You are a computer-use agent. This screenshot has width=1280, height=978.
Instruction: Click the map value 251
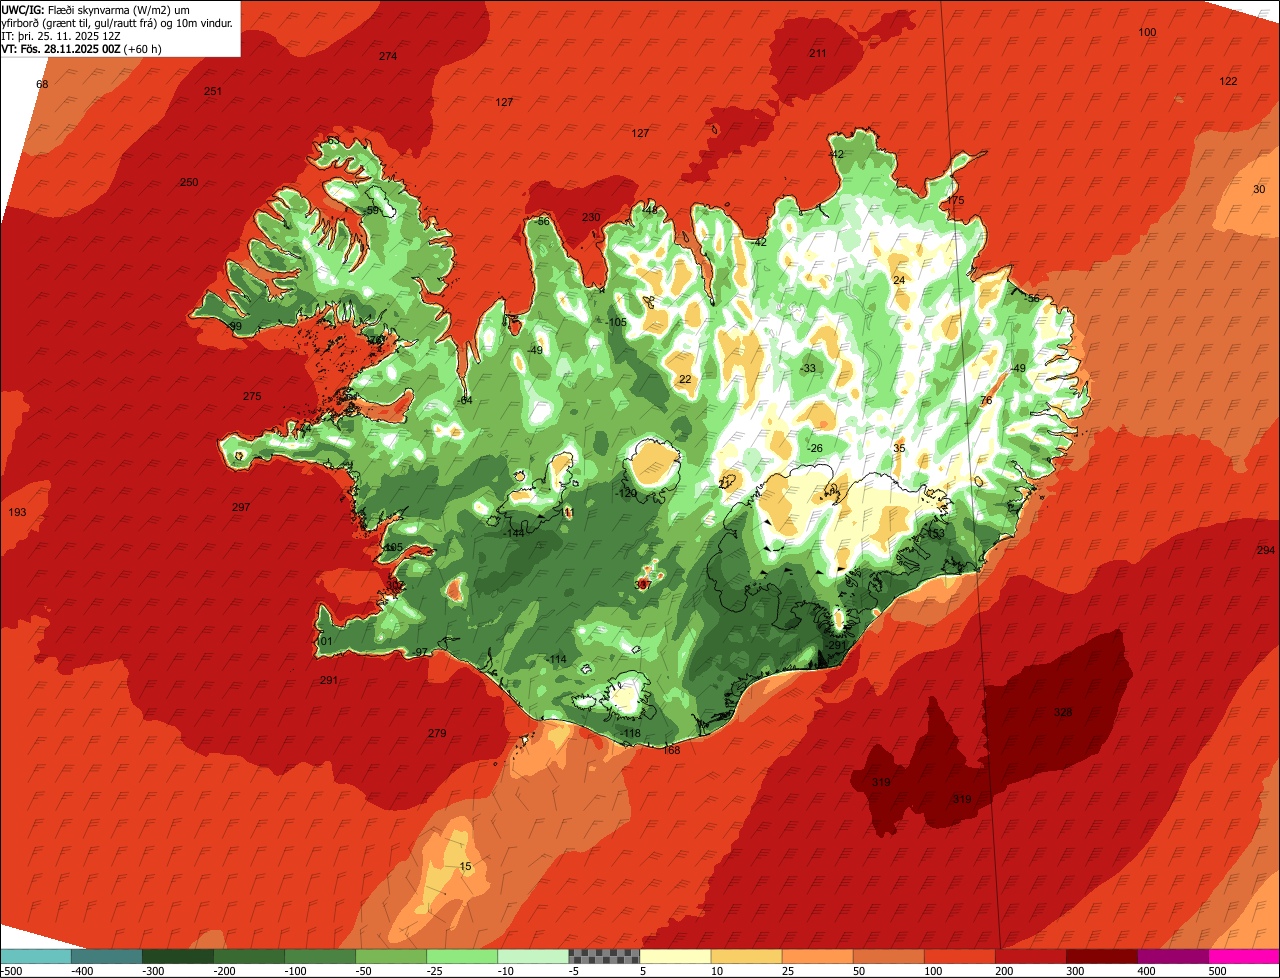[212, 91]
